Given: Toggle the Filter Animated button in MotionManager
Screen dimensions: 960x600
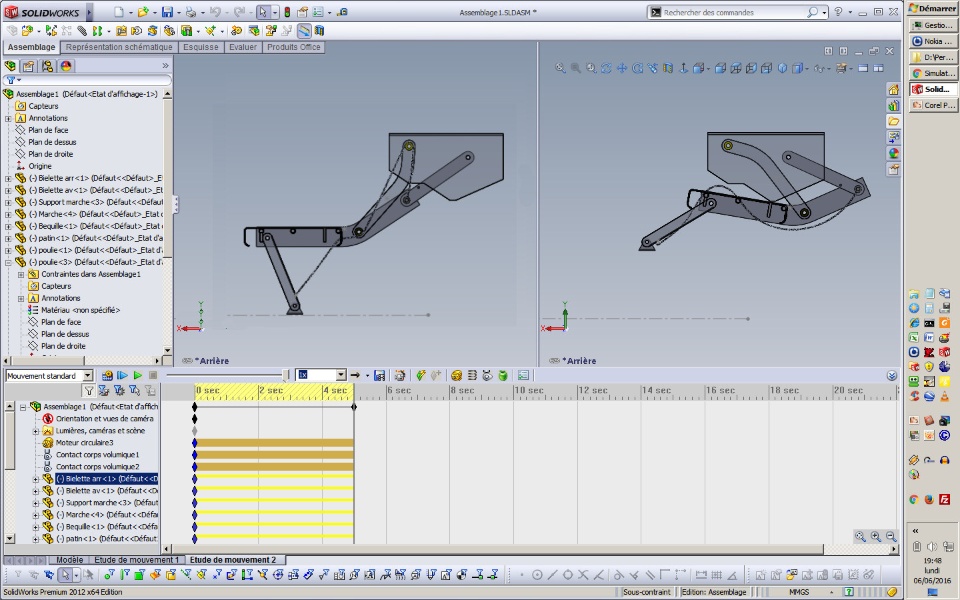Looking at the screenshot, I should pyautogui.click(x=104, y=390).
